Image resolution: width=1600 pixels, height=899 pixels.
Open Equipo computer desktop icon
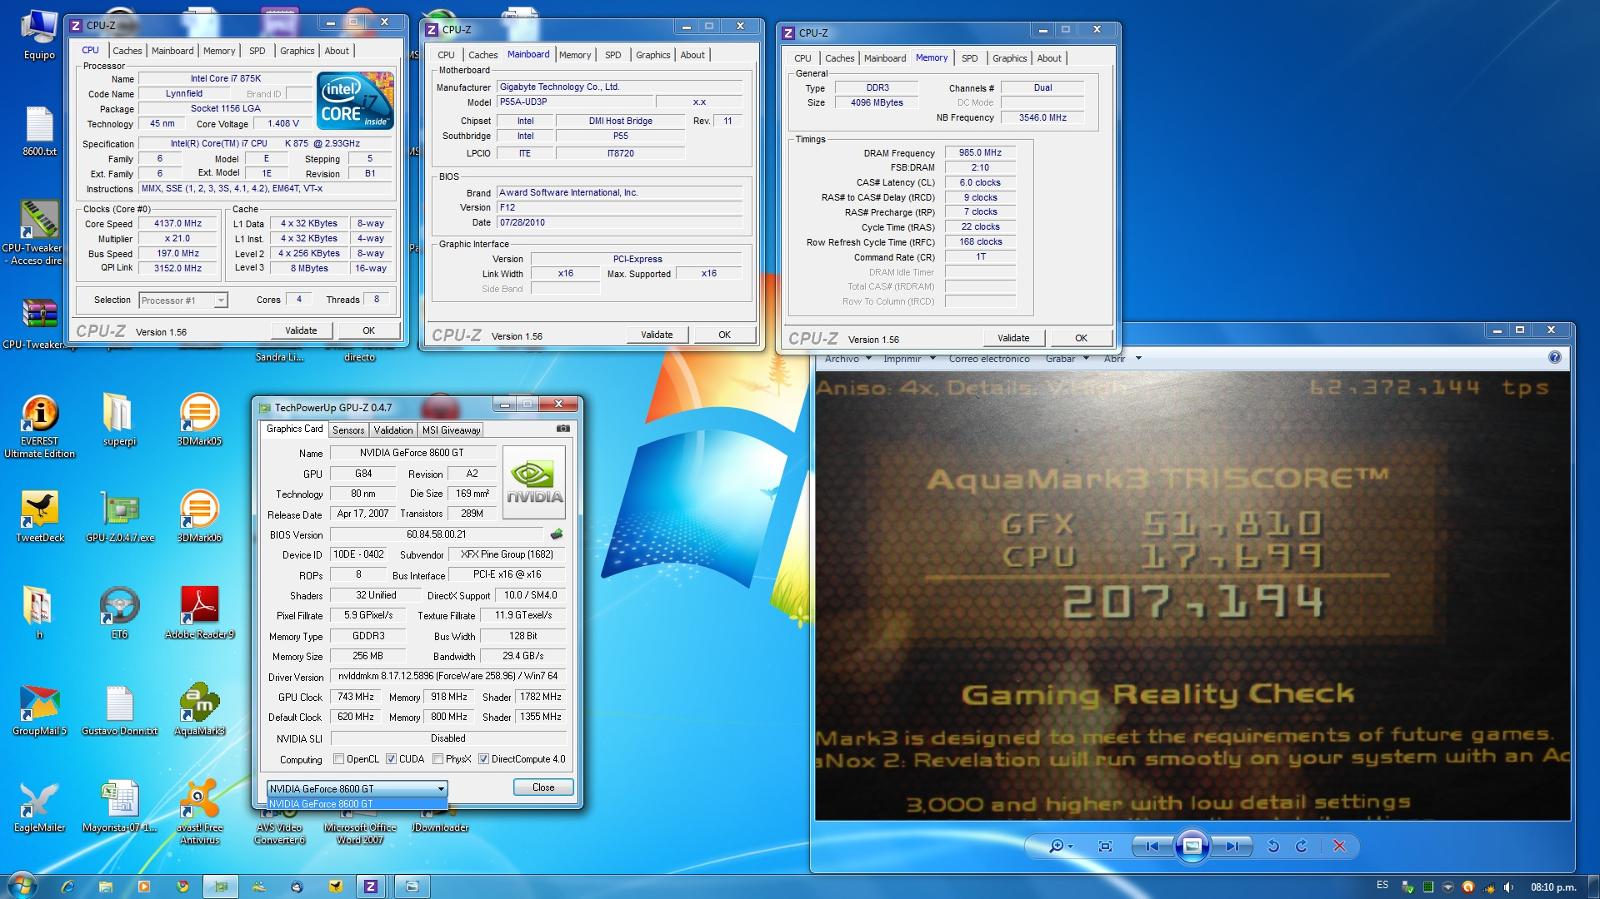pos(40,35)
